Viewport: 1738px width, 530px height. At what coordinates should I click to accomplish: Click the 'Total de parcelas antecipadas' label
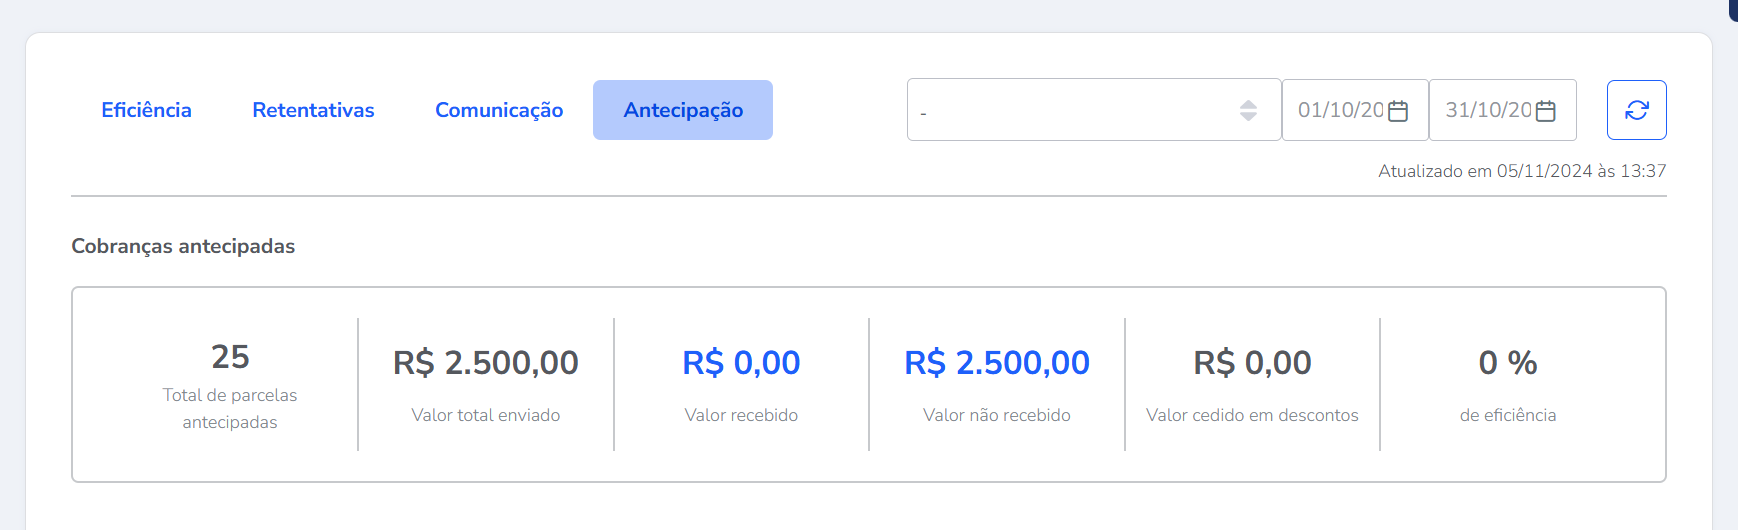[x=230, y=408]
